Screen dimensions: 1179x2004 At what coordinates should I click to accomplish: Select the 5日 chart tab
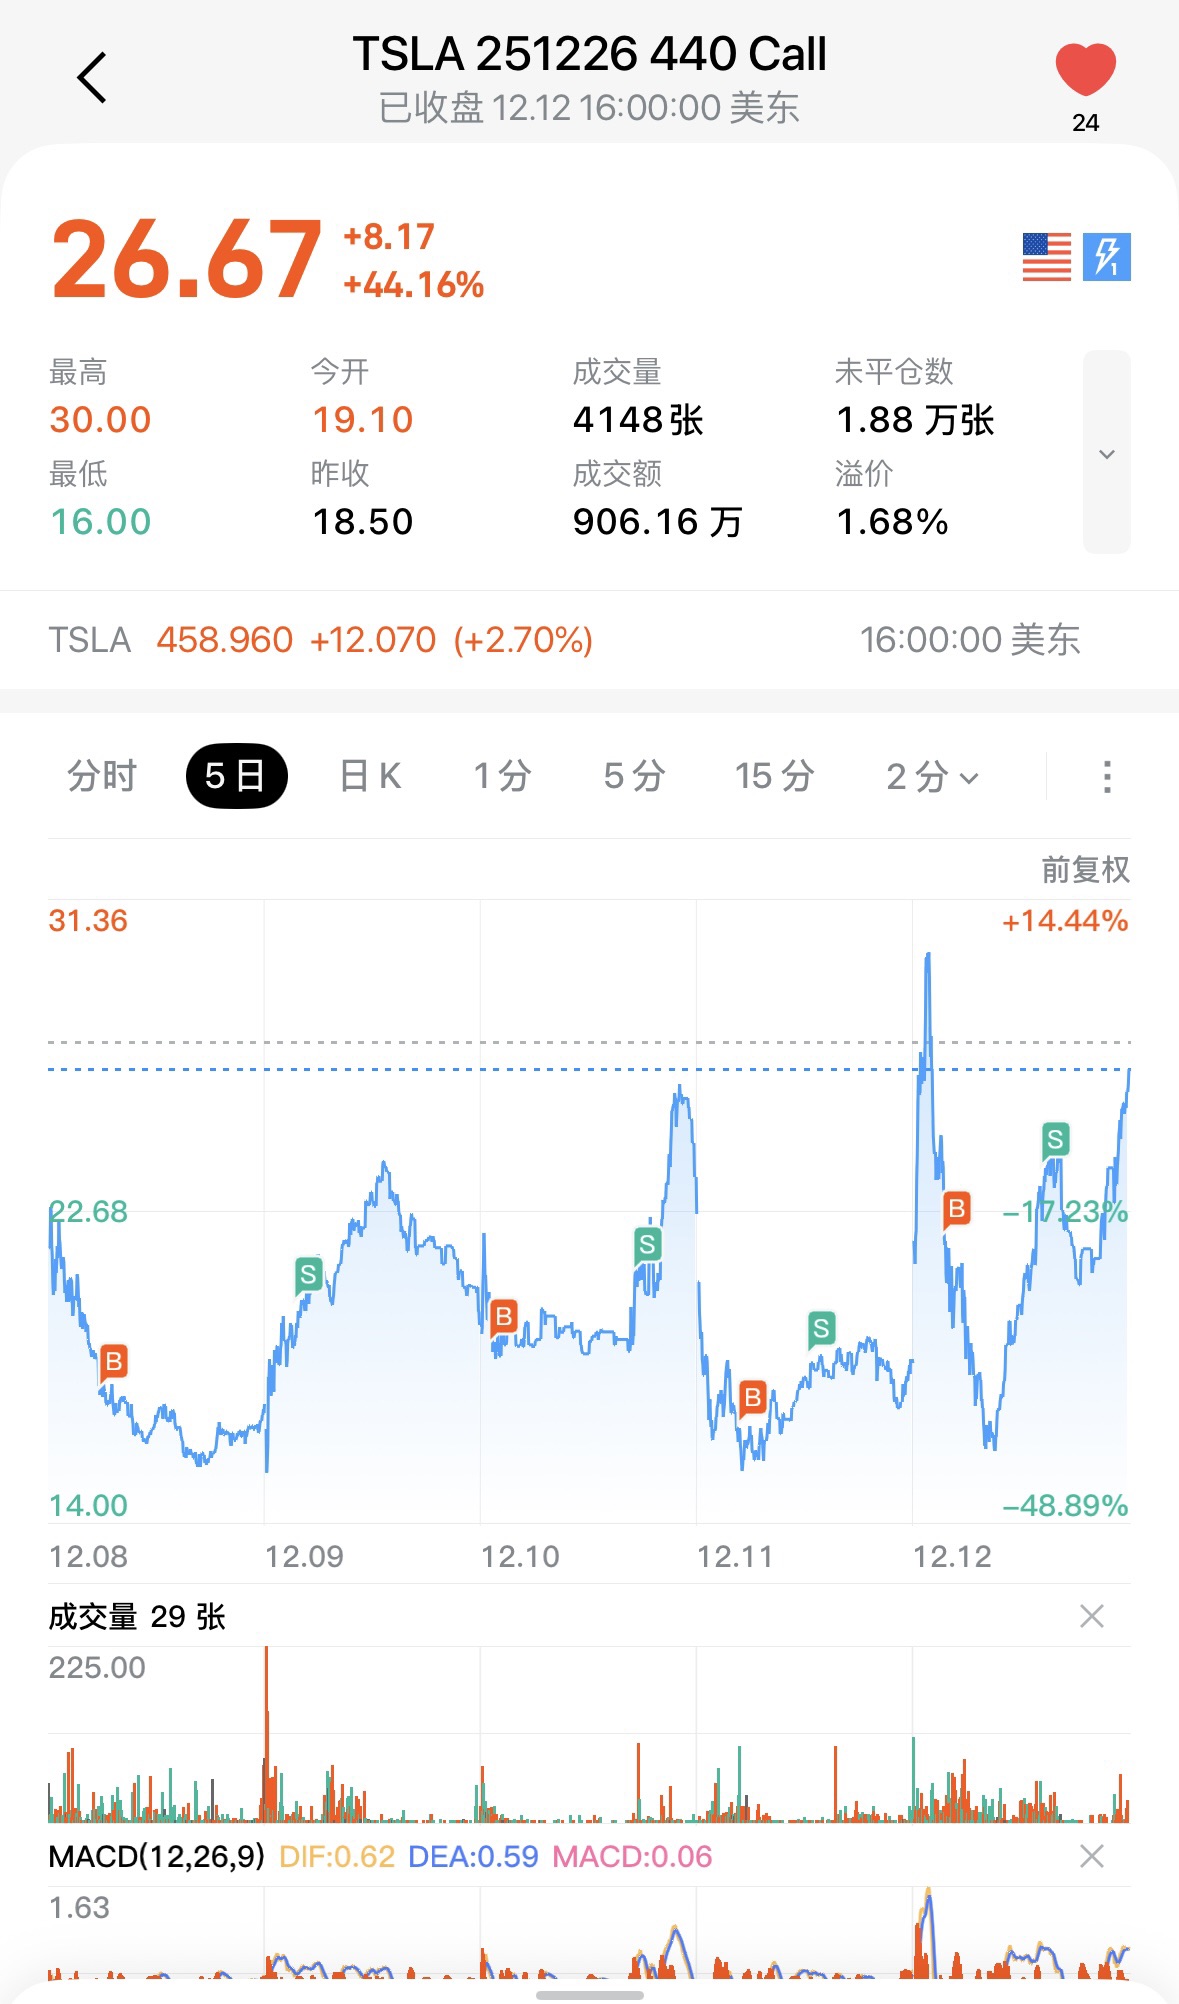236,776
